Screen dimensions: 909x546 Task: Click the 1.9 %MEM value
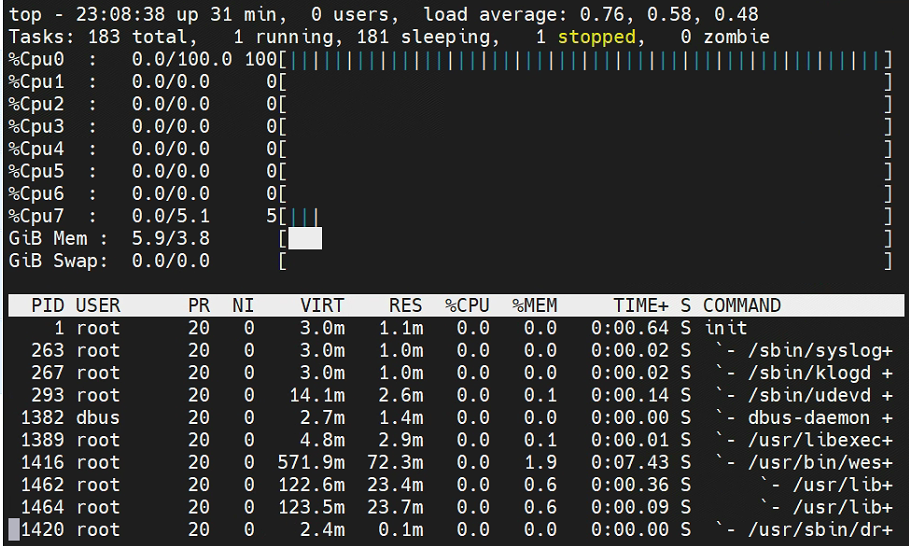540,463
